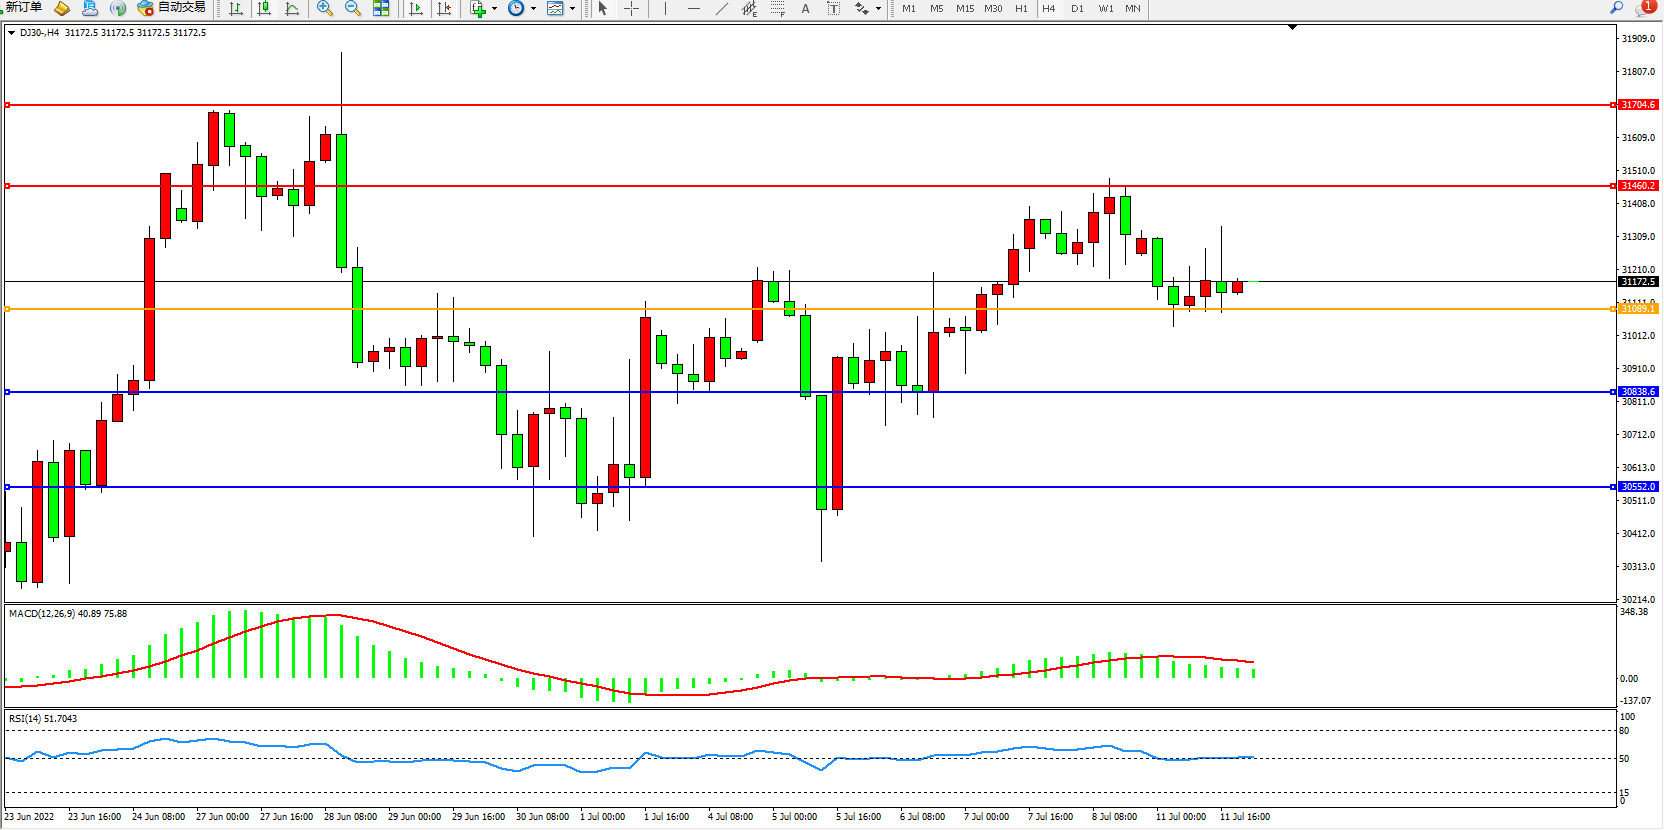Toggle the AutoTrading button
1664x830 pixels.
pos(172,8)
